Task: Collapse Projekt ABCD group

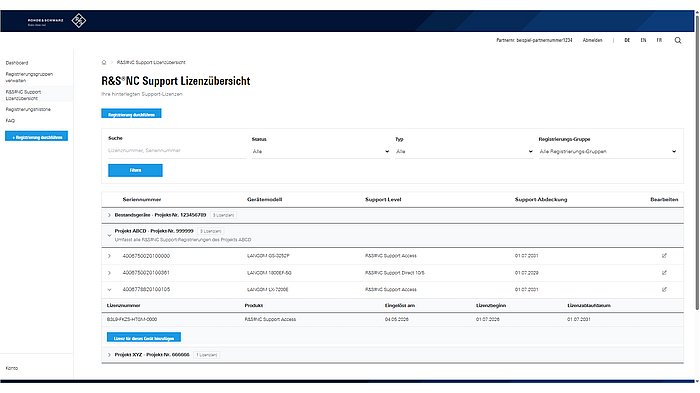Action: tap(109, 235)
